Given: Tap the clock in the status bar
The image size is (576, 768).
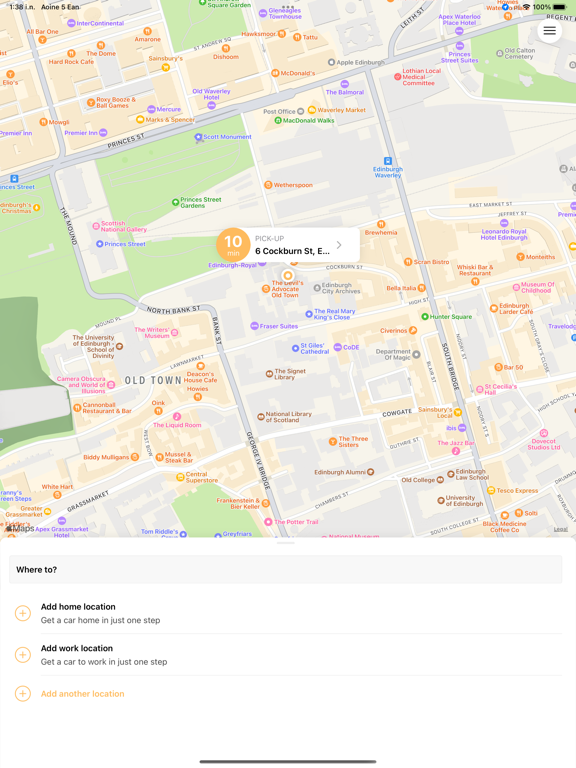Looking at the screenshot, I should point(22,7).
